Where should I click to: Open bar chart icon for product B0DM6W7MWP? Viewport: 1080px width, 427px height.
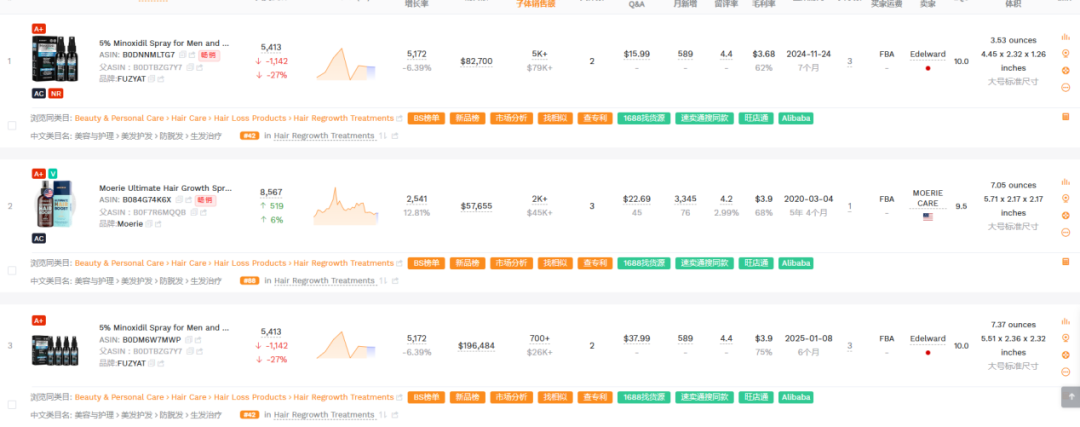[1066, 322]
